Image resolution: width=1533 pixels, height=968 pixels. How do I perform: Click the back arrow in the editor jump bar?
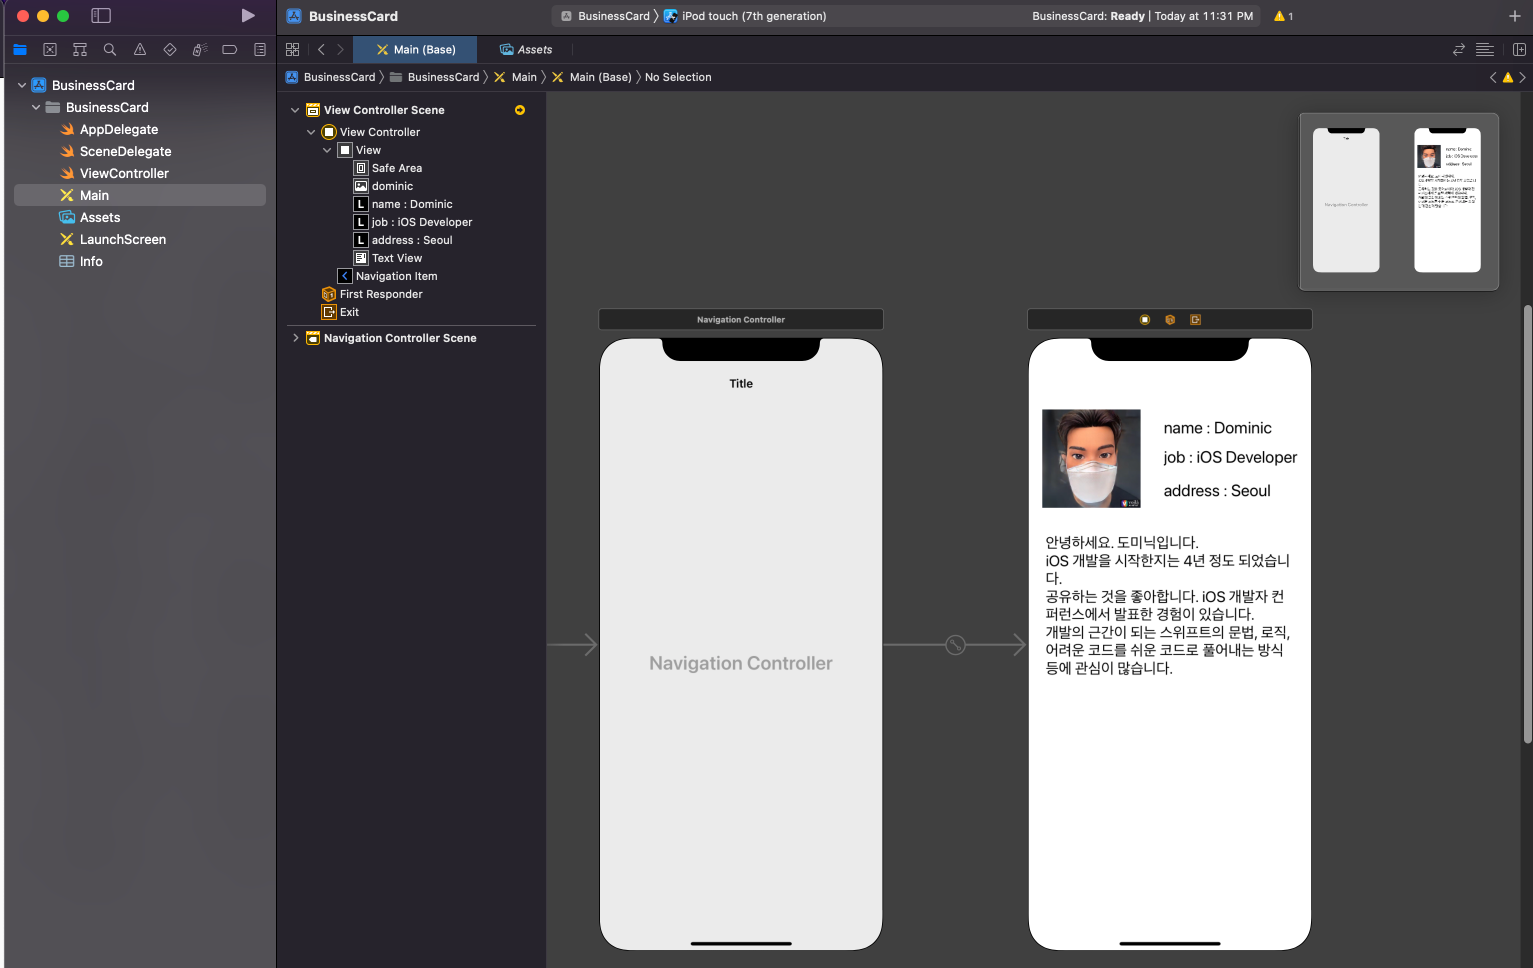pos(321,48)
